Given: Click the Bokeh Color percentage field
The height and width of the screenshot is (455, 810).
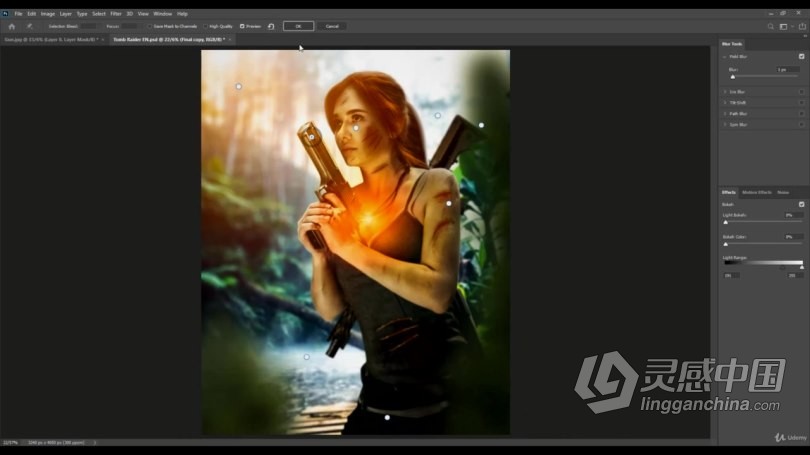Looking at the screenshot, I should [793, 237].
